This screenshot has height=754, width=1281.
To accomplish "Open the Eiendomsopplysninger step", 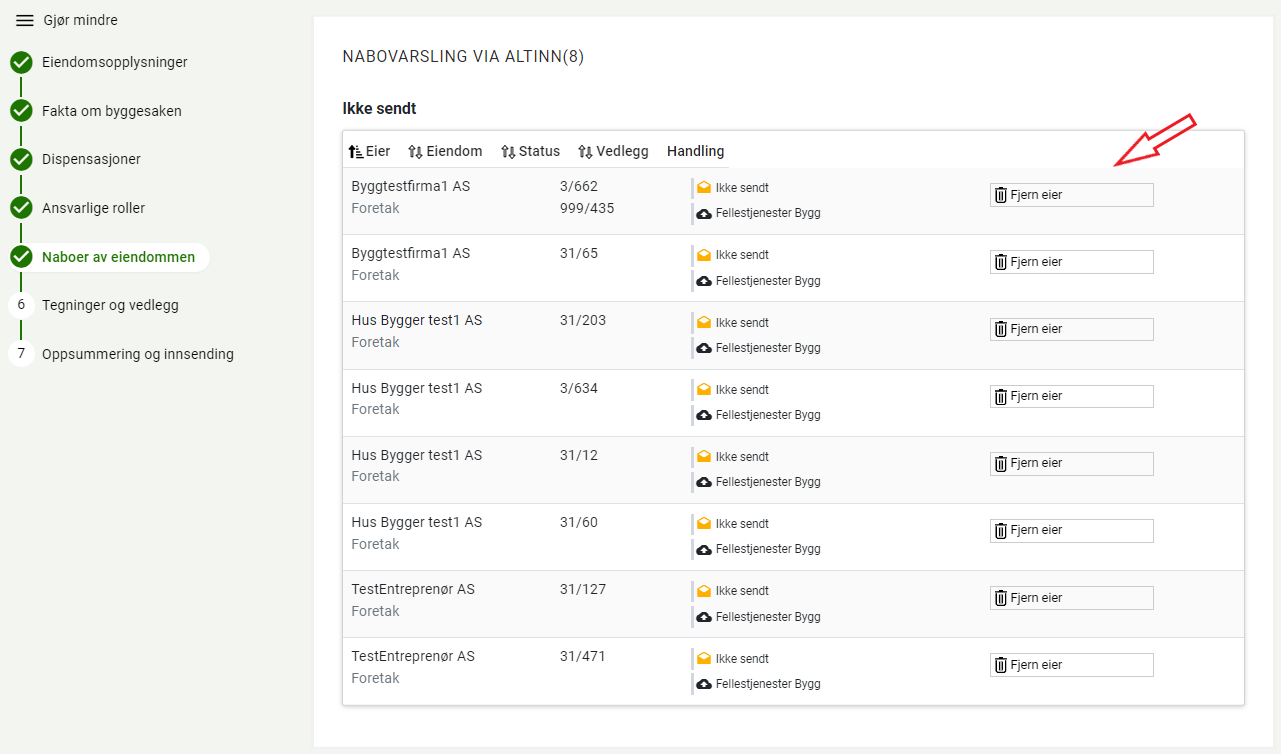I will [114, 62].
